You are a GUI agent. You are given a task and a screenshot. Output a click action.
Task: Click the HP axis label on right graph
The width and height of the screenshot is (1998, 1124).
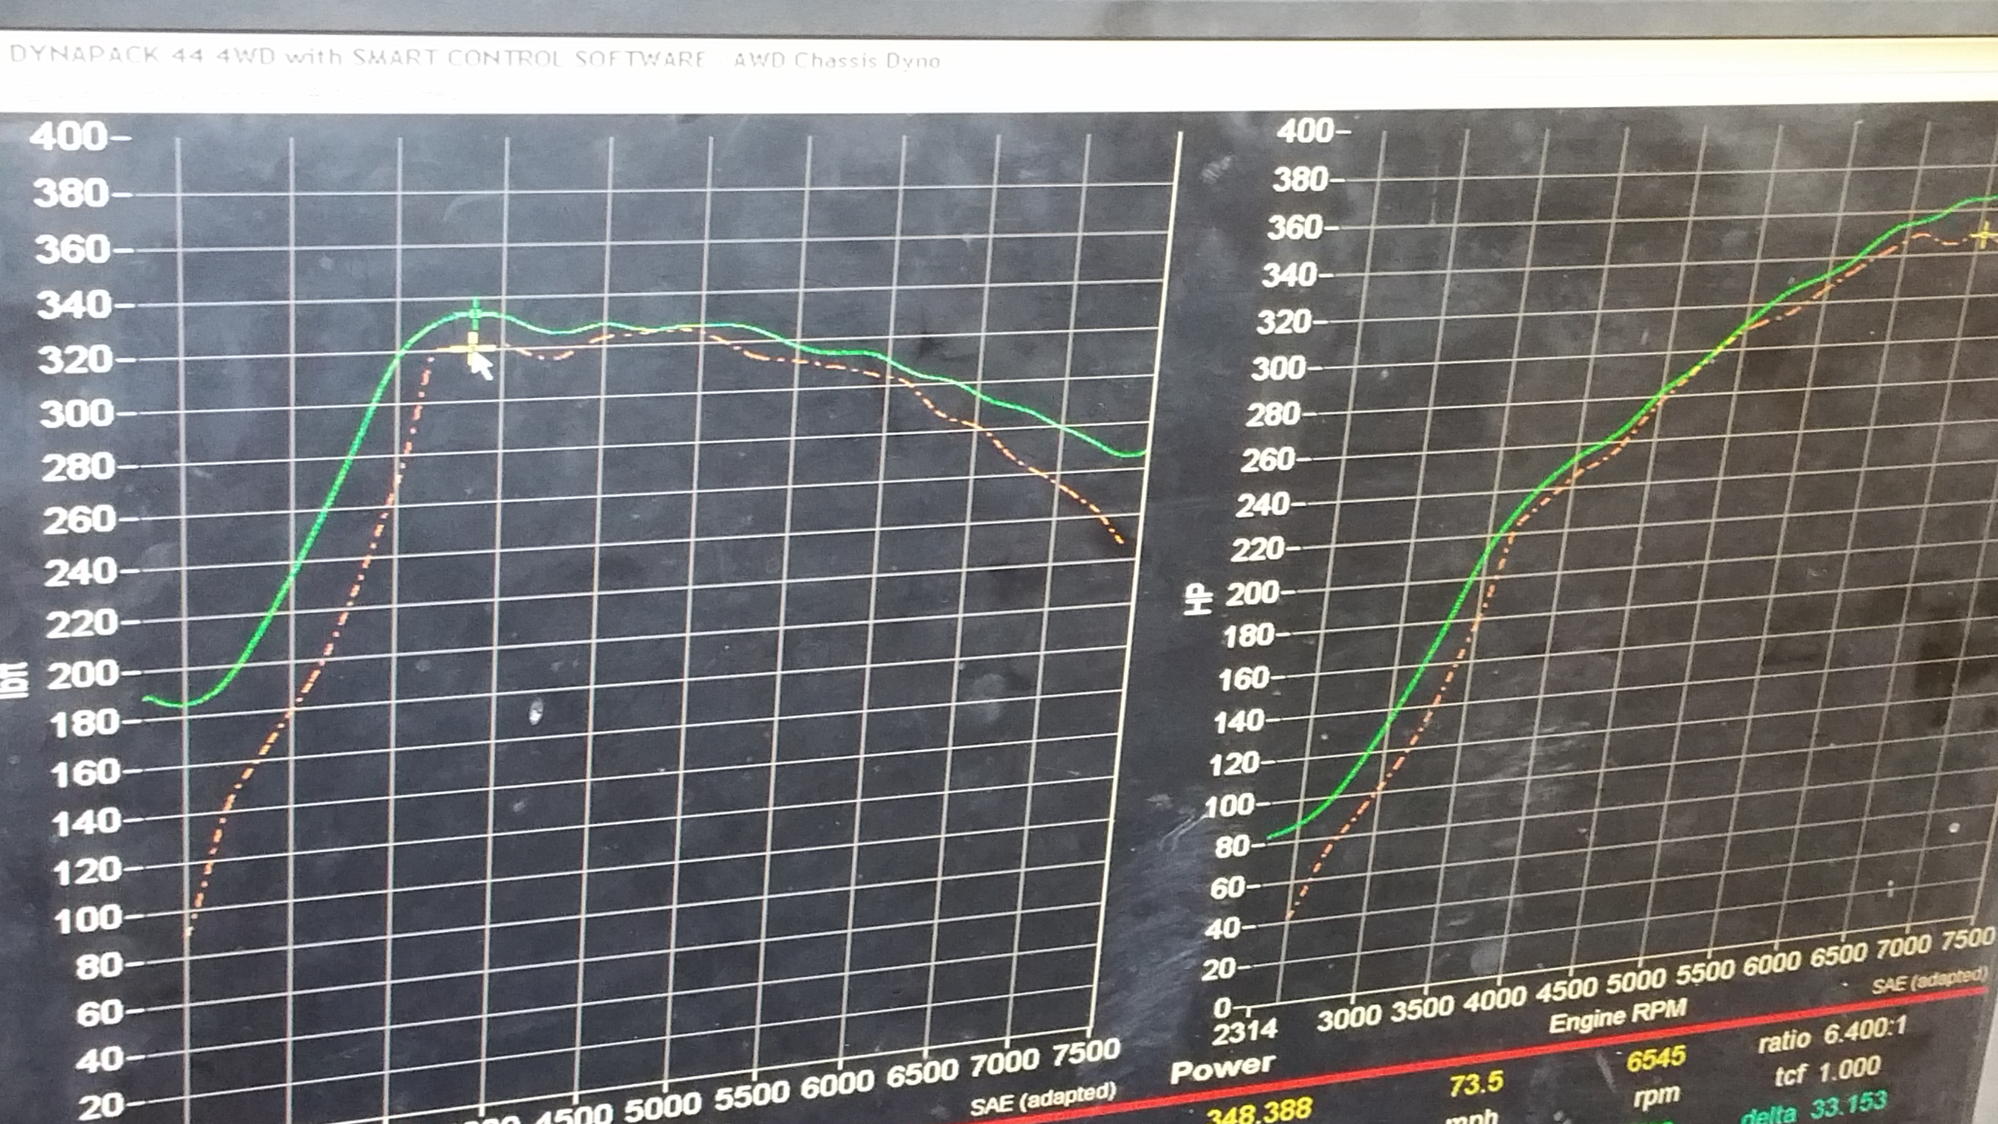point(1198,599)
